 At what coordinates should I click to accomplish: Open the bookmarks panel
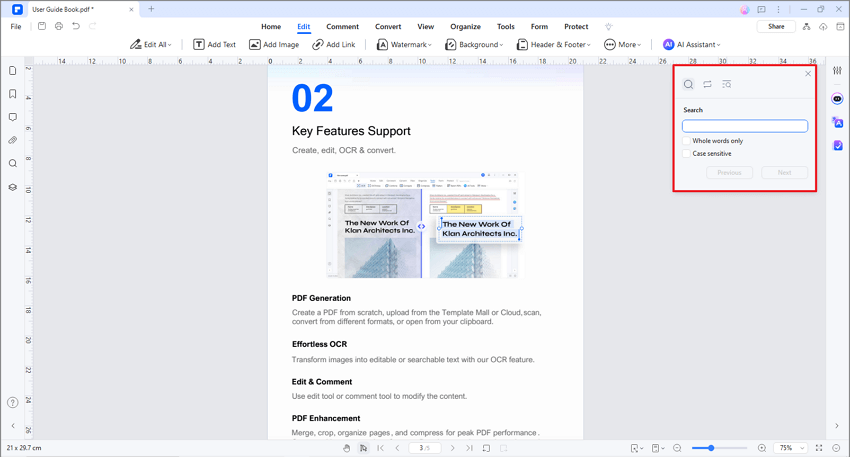point(12,94)
